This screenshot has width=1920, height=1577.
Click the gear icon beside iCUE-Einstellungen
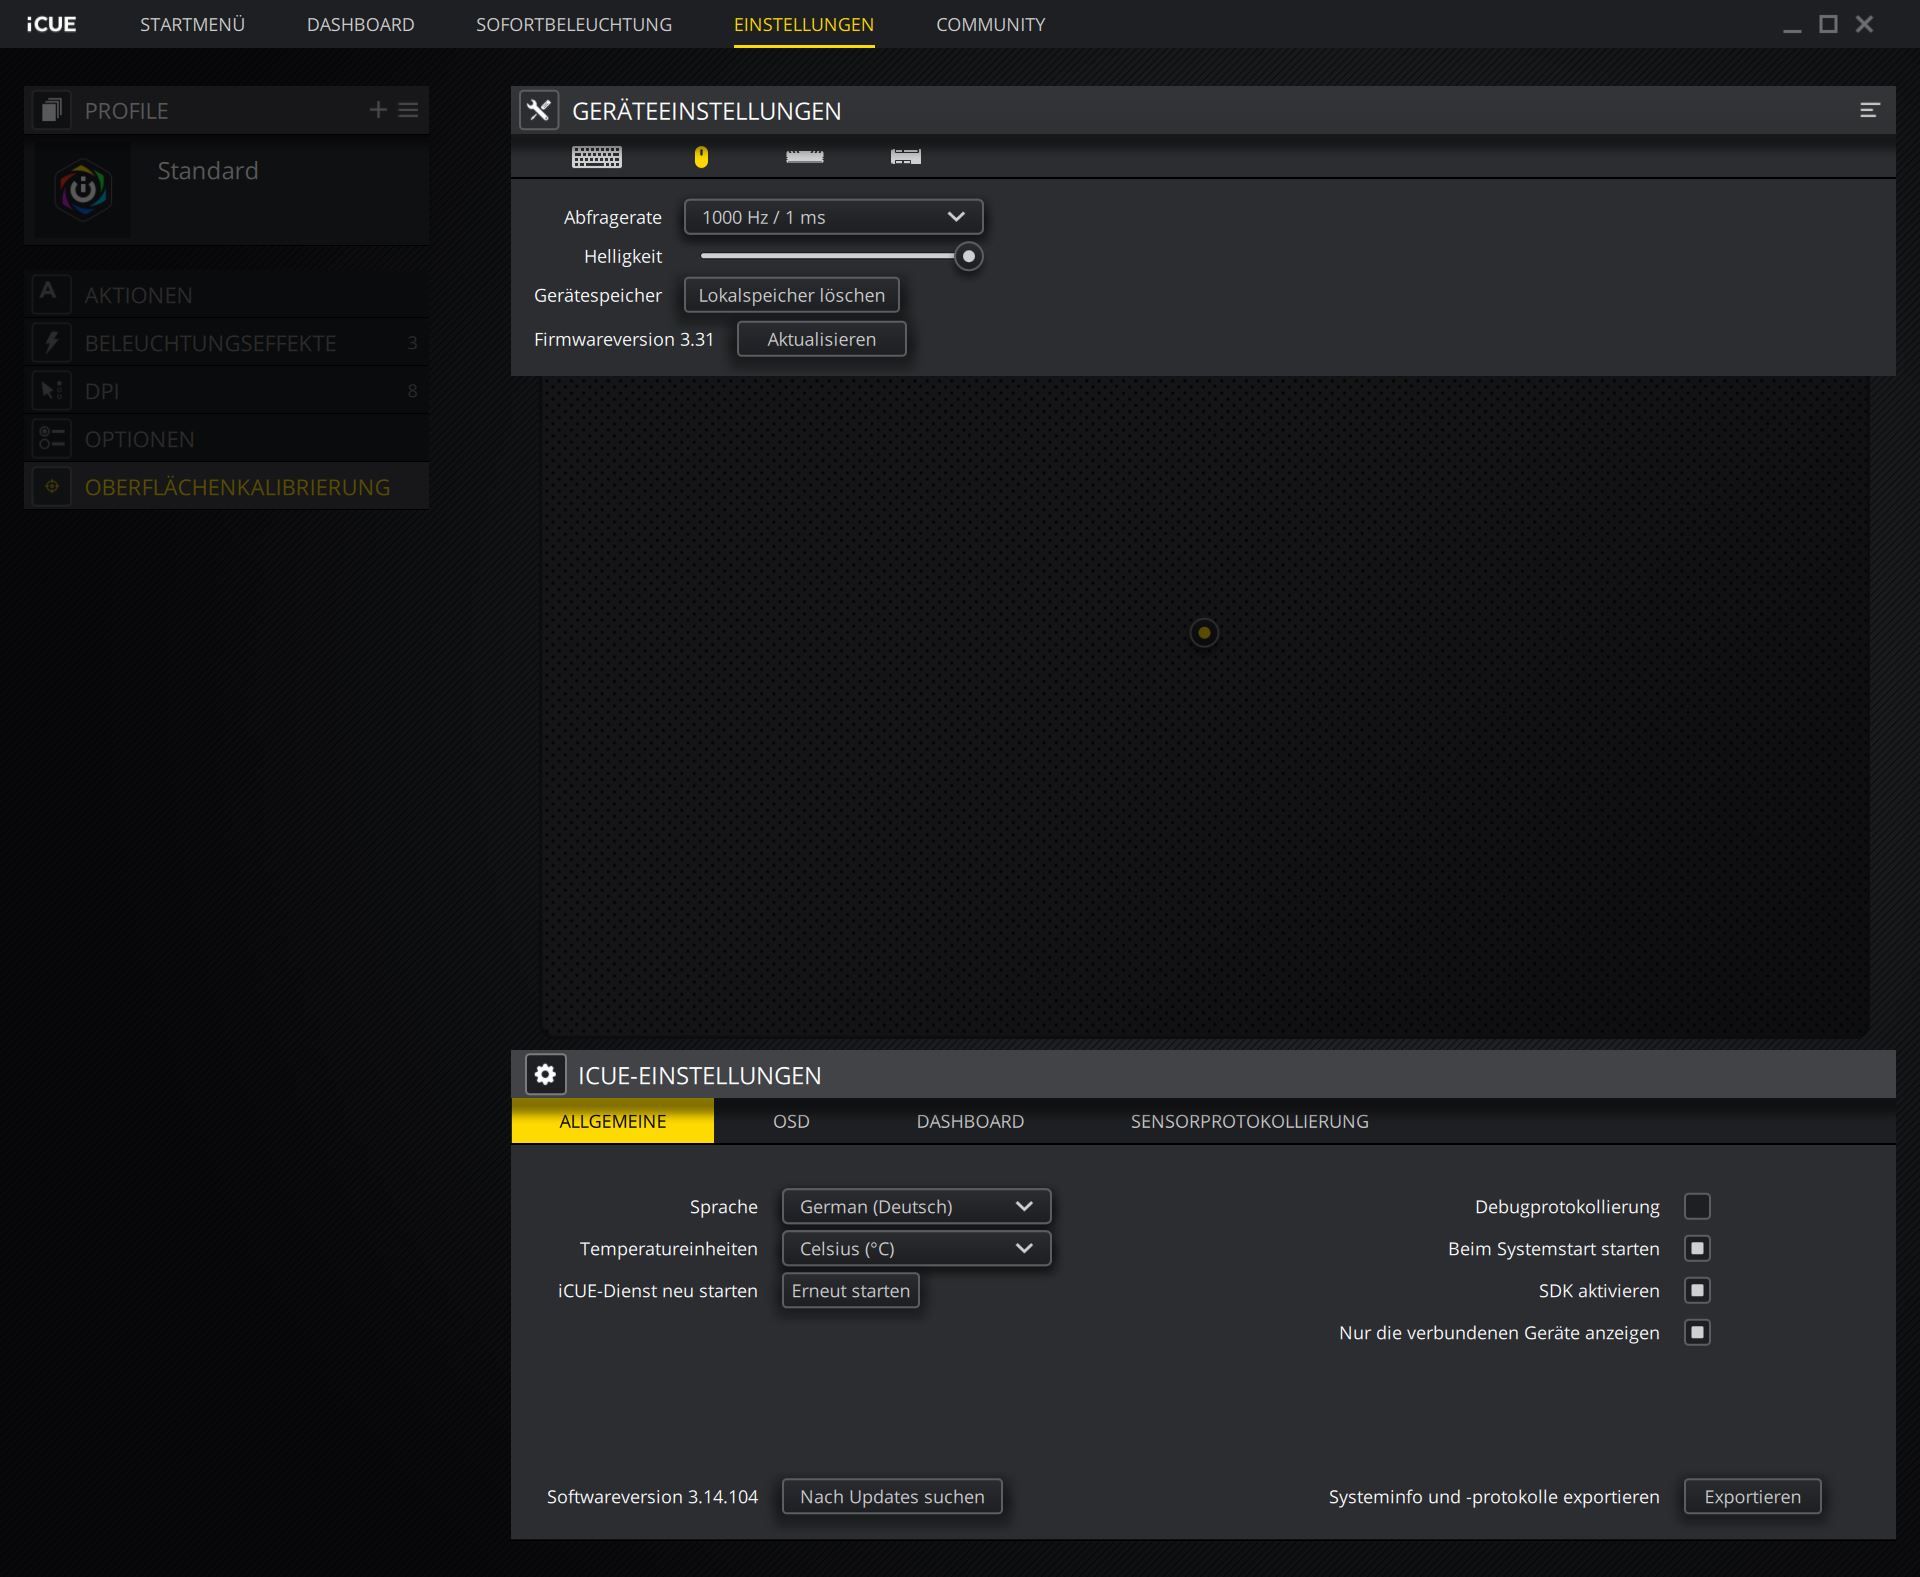(x=545, y=1075)
